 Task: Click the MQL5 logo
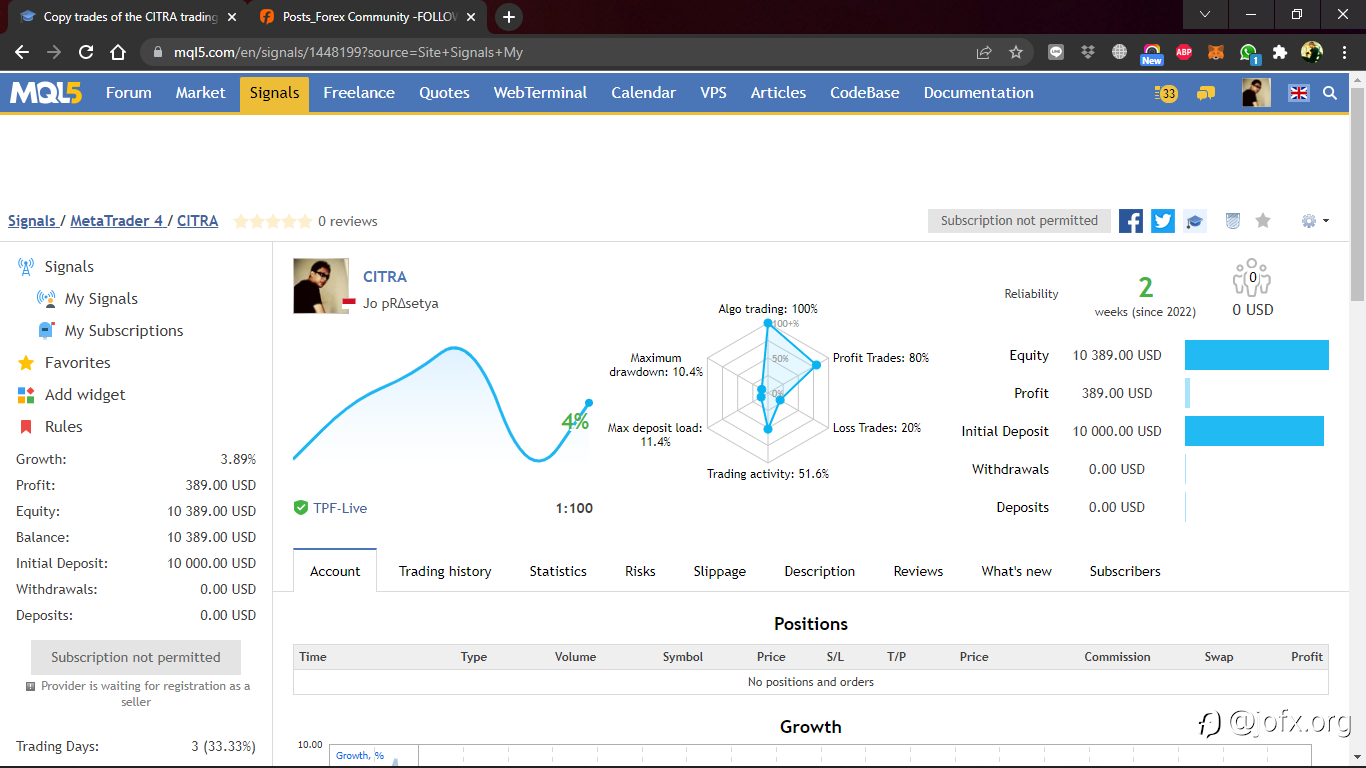[x=46, y=93]
